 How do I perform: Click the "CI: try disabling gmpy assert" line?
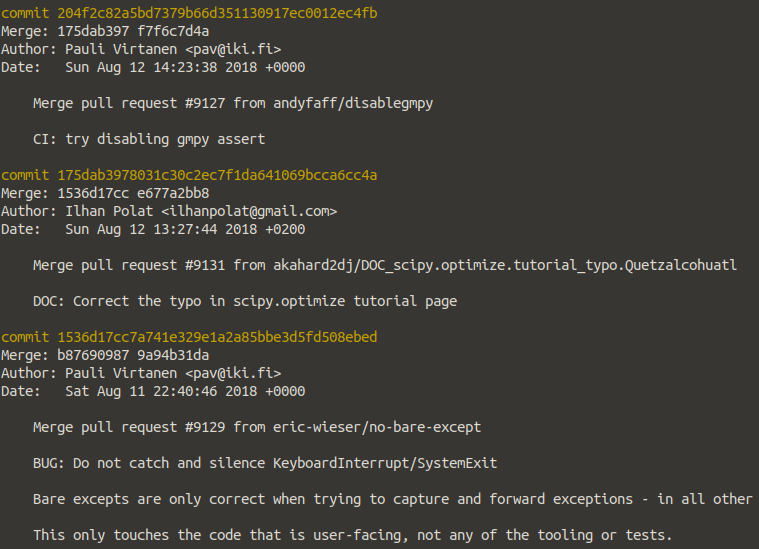coord(149,139)
